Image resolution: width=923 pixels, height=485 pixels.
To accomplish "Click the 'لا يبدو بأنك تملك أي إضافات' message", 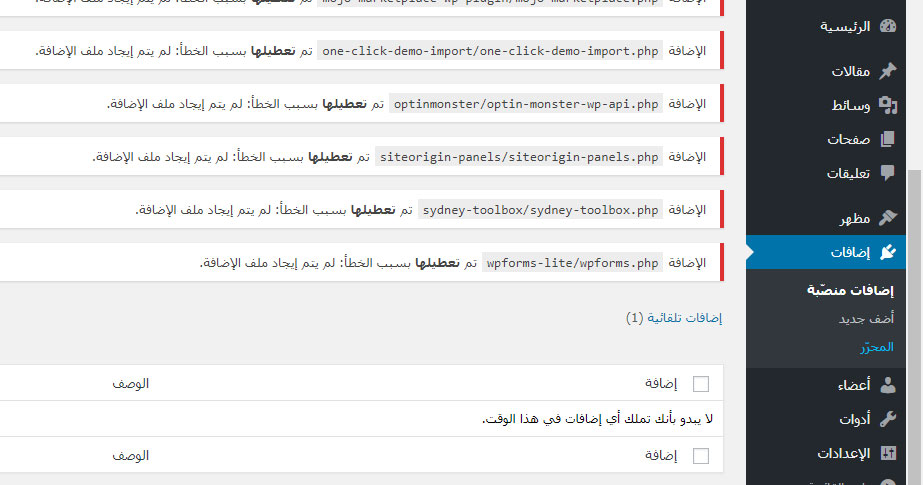I will coord(597,419).
